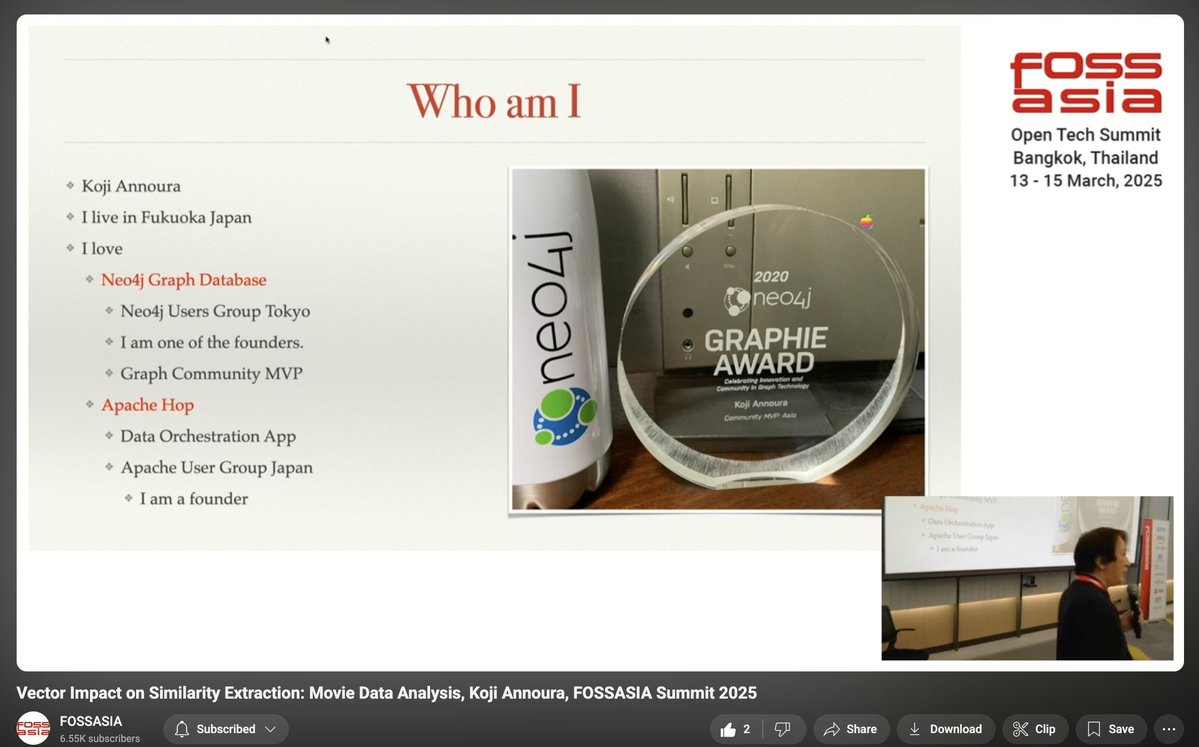1199x747 pixels.
Task: Click 'Apache Hop' red text
Action: pos(148,405)
